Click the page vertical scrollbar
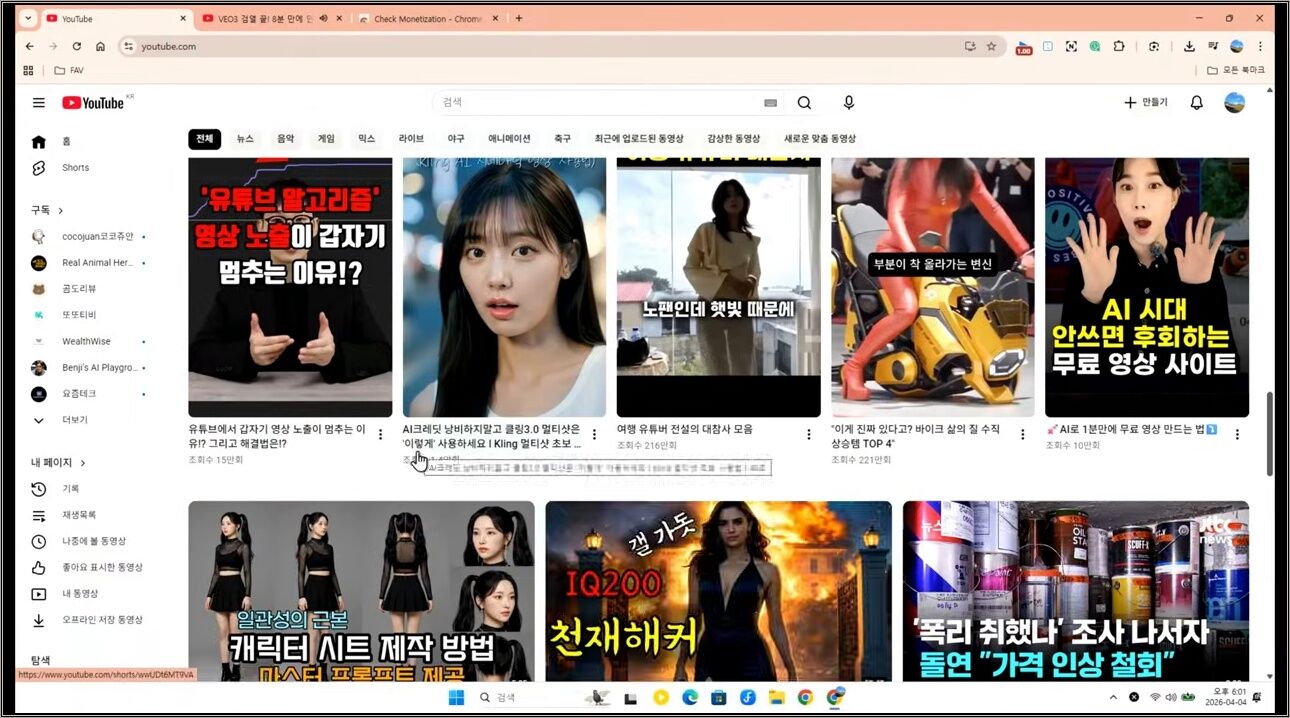 pos(1270,433)
